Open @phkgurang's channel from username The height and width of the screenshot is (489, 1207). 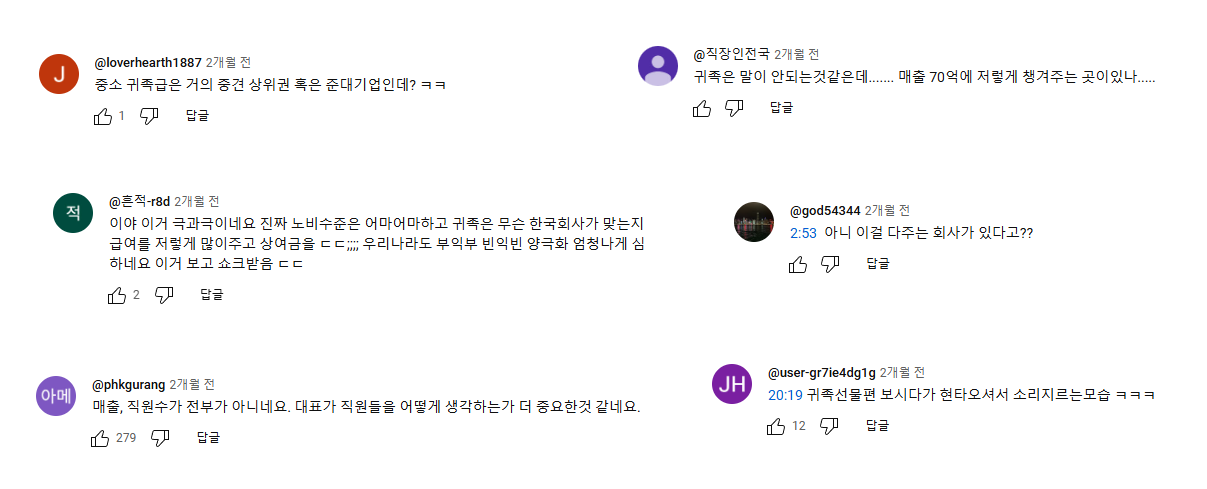129,384
